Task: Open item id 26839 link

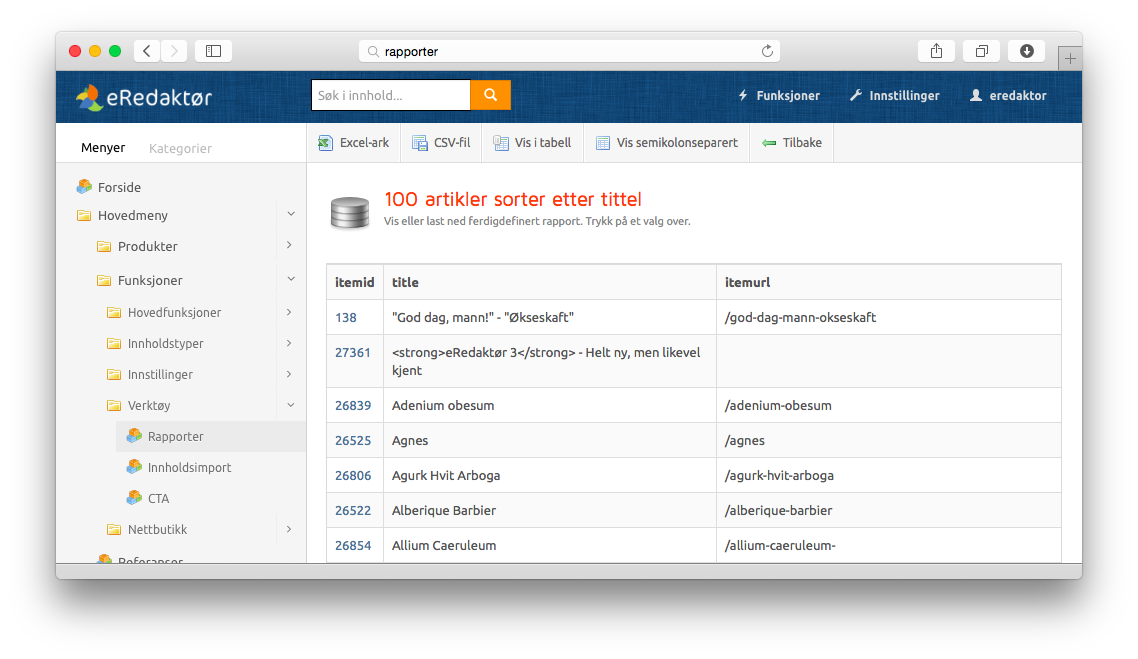Action: click(353, 405)
